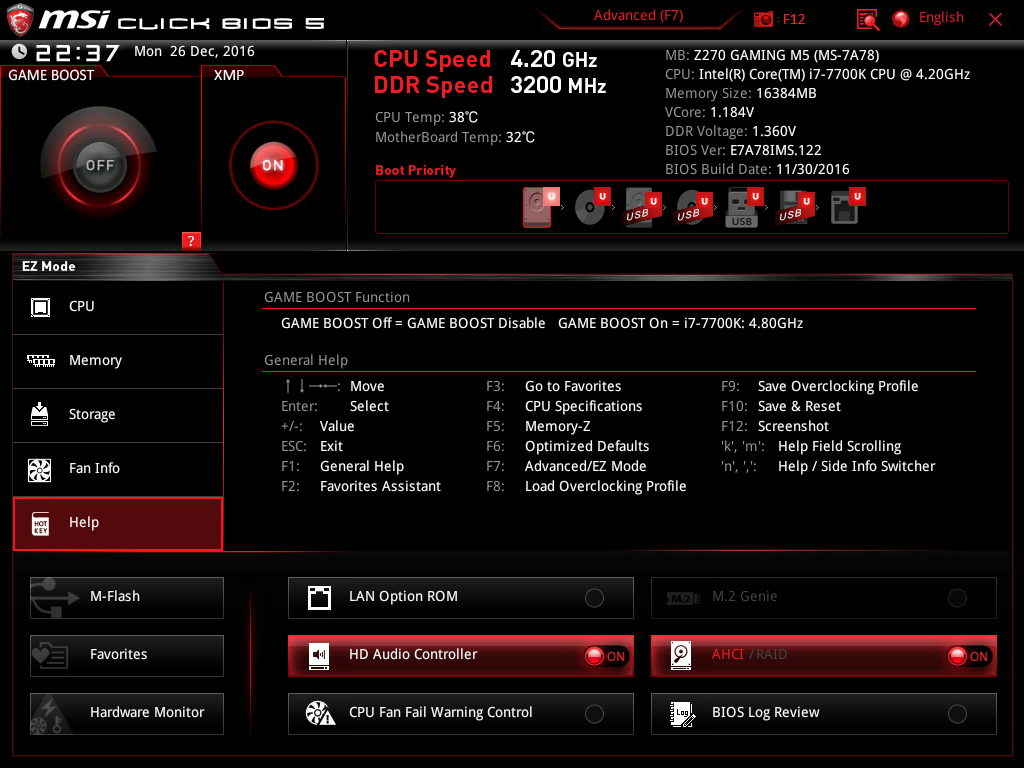Open the CPU section in EZ Mode
Viewport: 1024px width, 768px height.
point(118,307)
